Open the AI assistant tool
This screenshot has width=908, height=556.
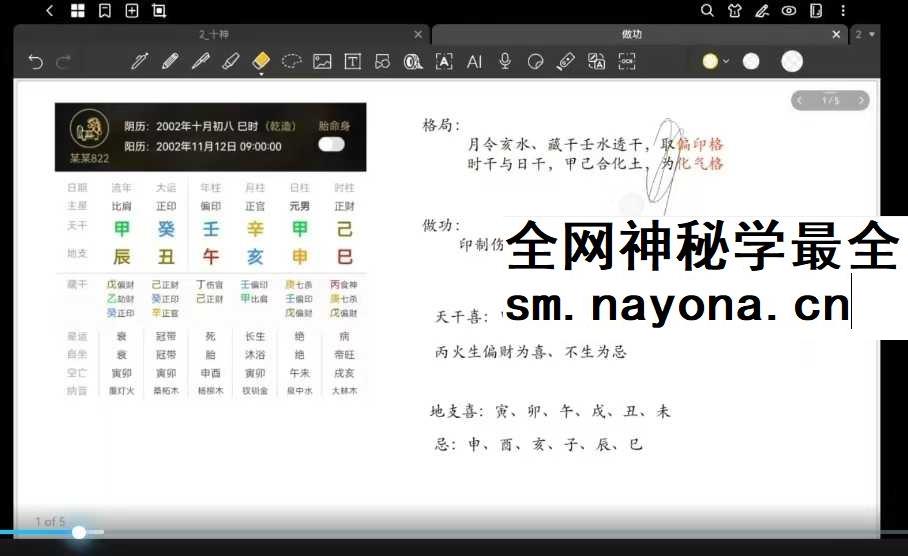click(x=474, y=61)
